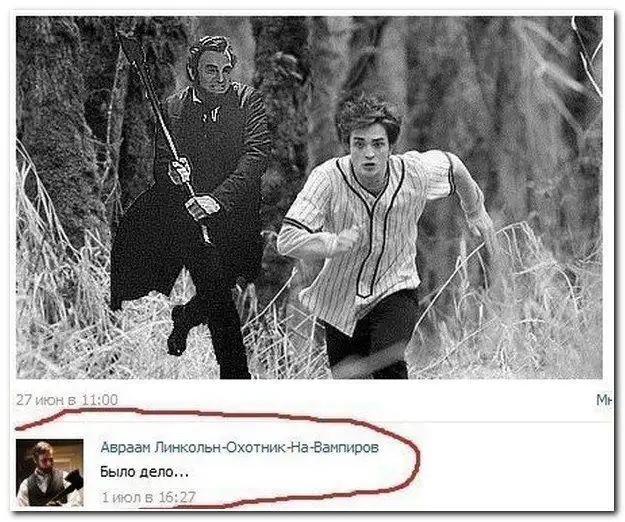Click the striped baseball shirt collar in photo

369,175
